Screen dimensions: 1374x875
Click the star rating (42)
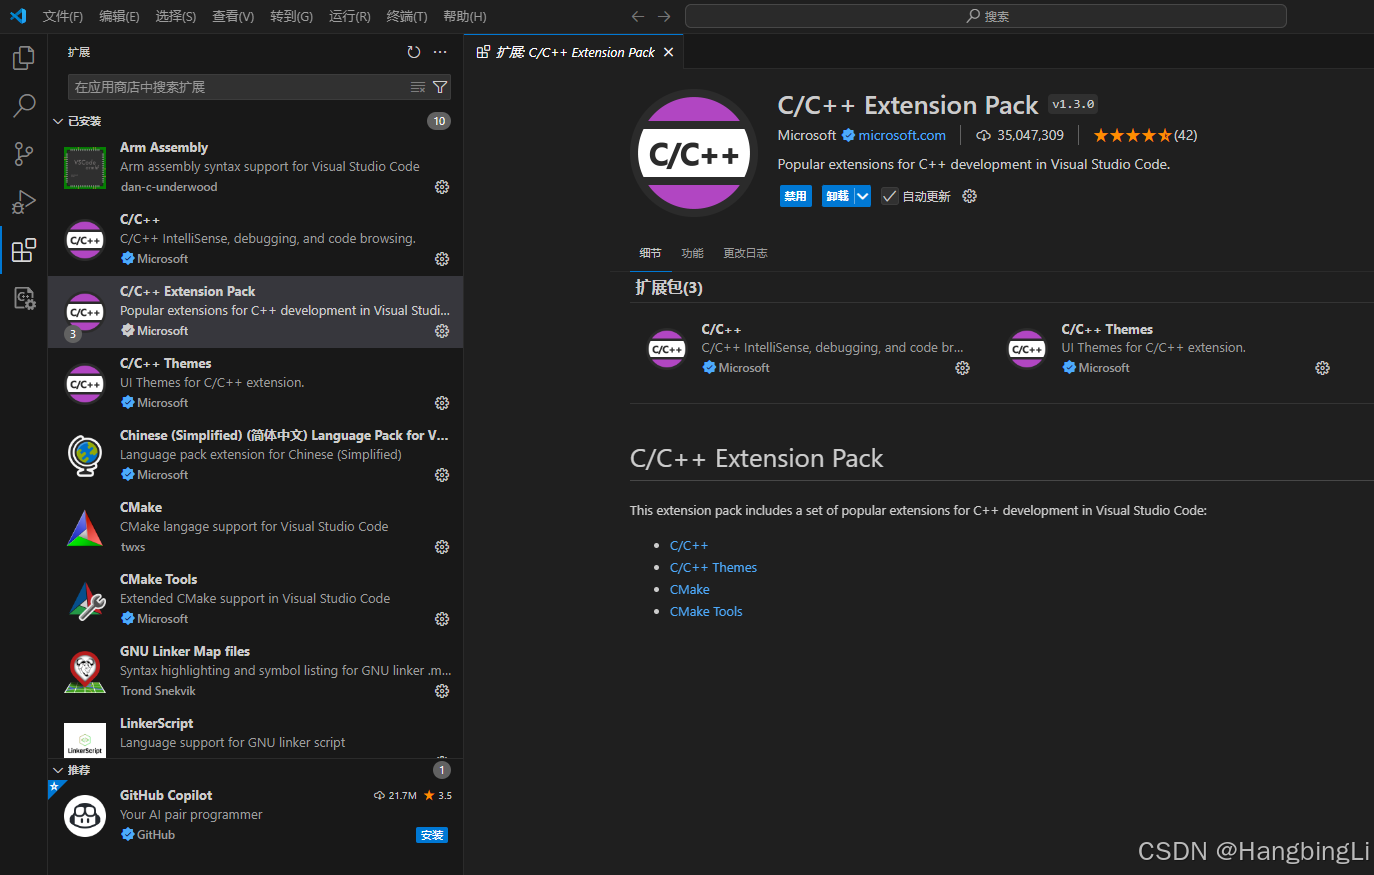1145,135
